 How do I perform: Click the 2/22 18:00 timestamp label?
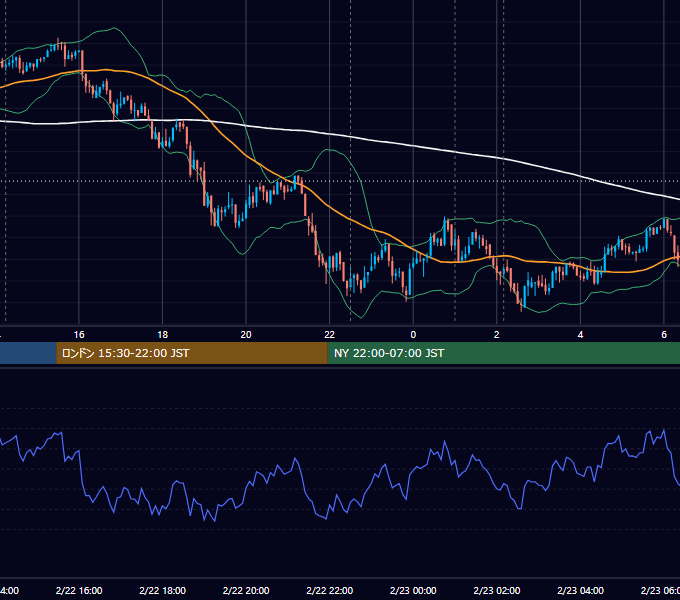(163, 590)
